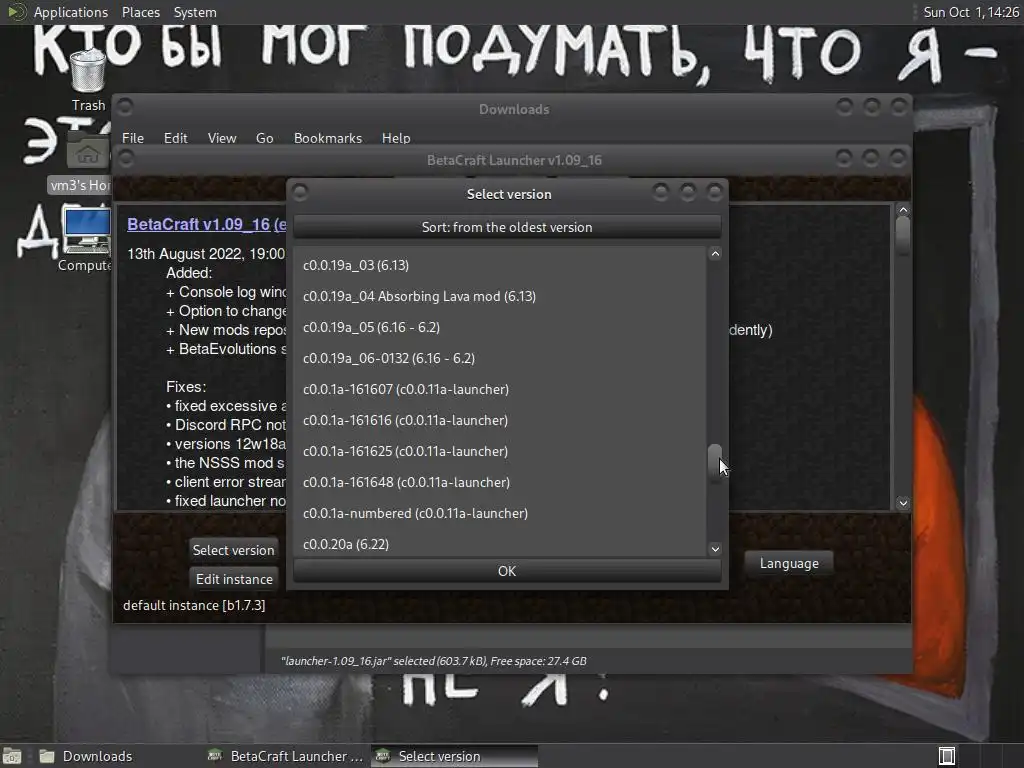Click the Sort: from the oldest version button
Screen dimensions: 1024x768
click(x=507, y=227)
